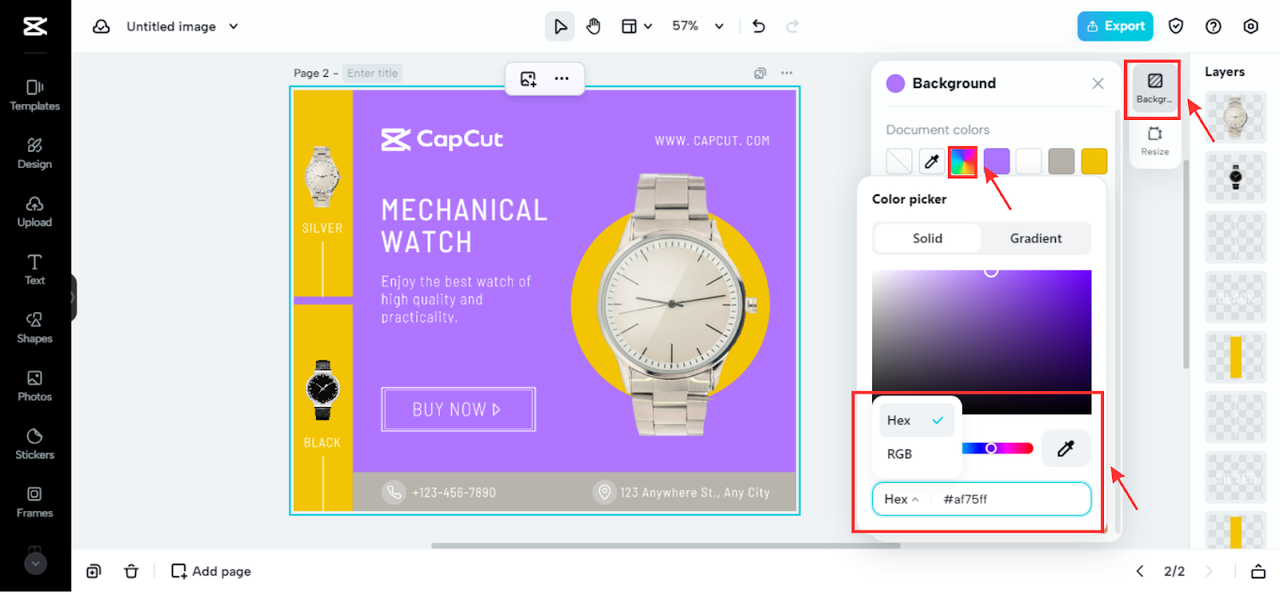Open the shield privacy icon

click(1177, 26)
